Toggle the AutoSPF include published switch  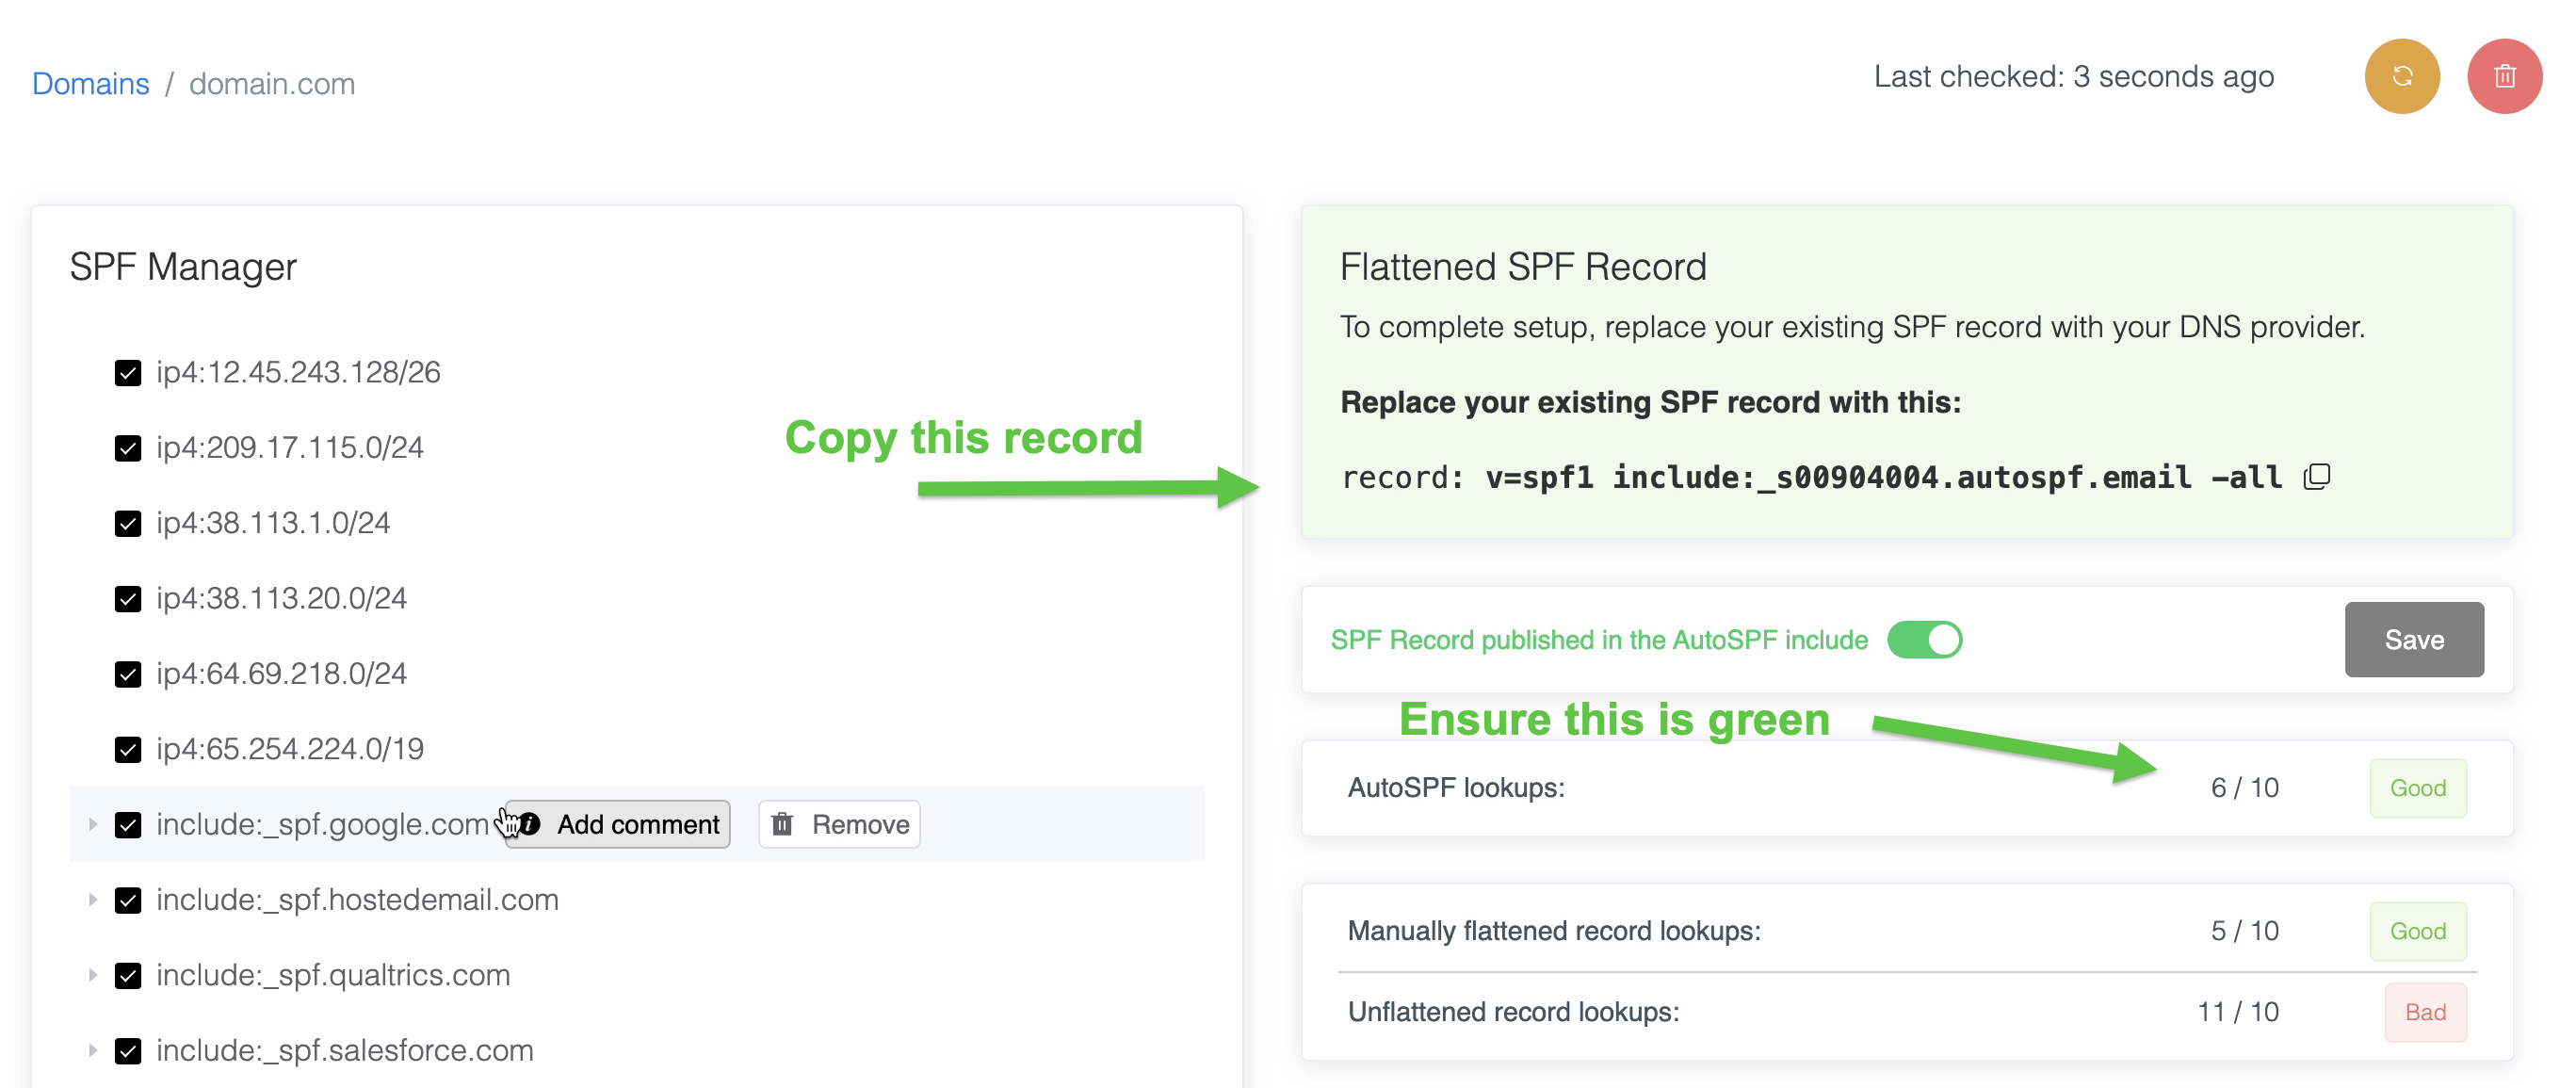(x=1924, y=640)
